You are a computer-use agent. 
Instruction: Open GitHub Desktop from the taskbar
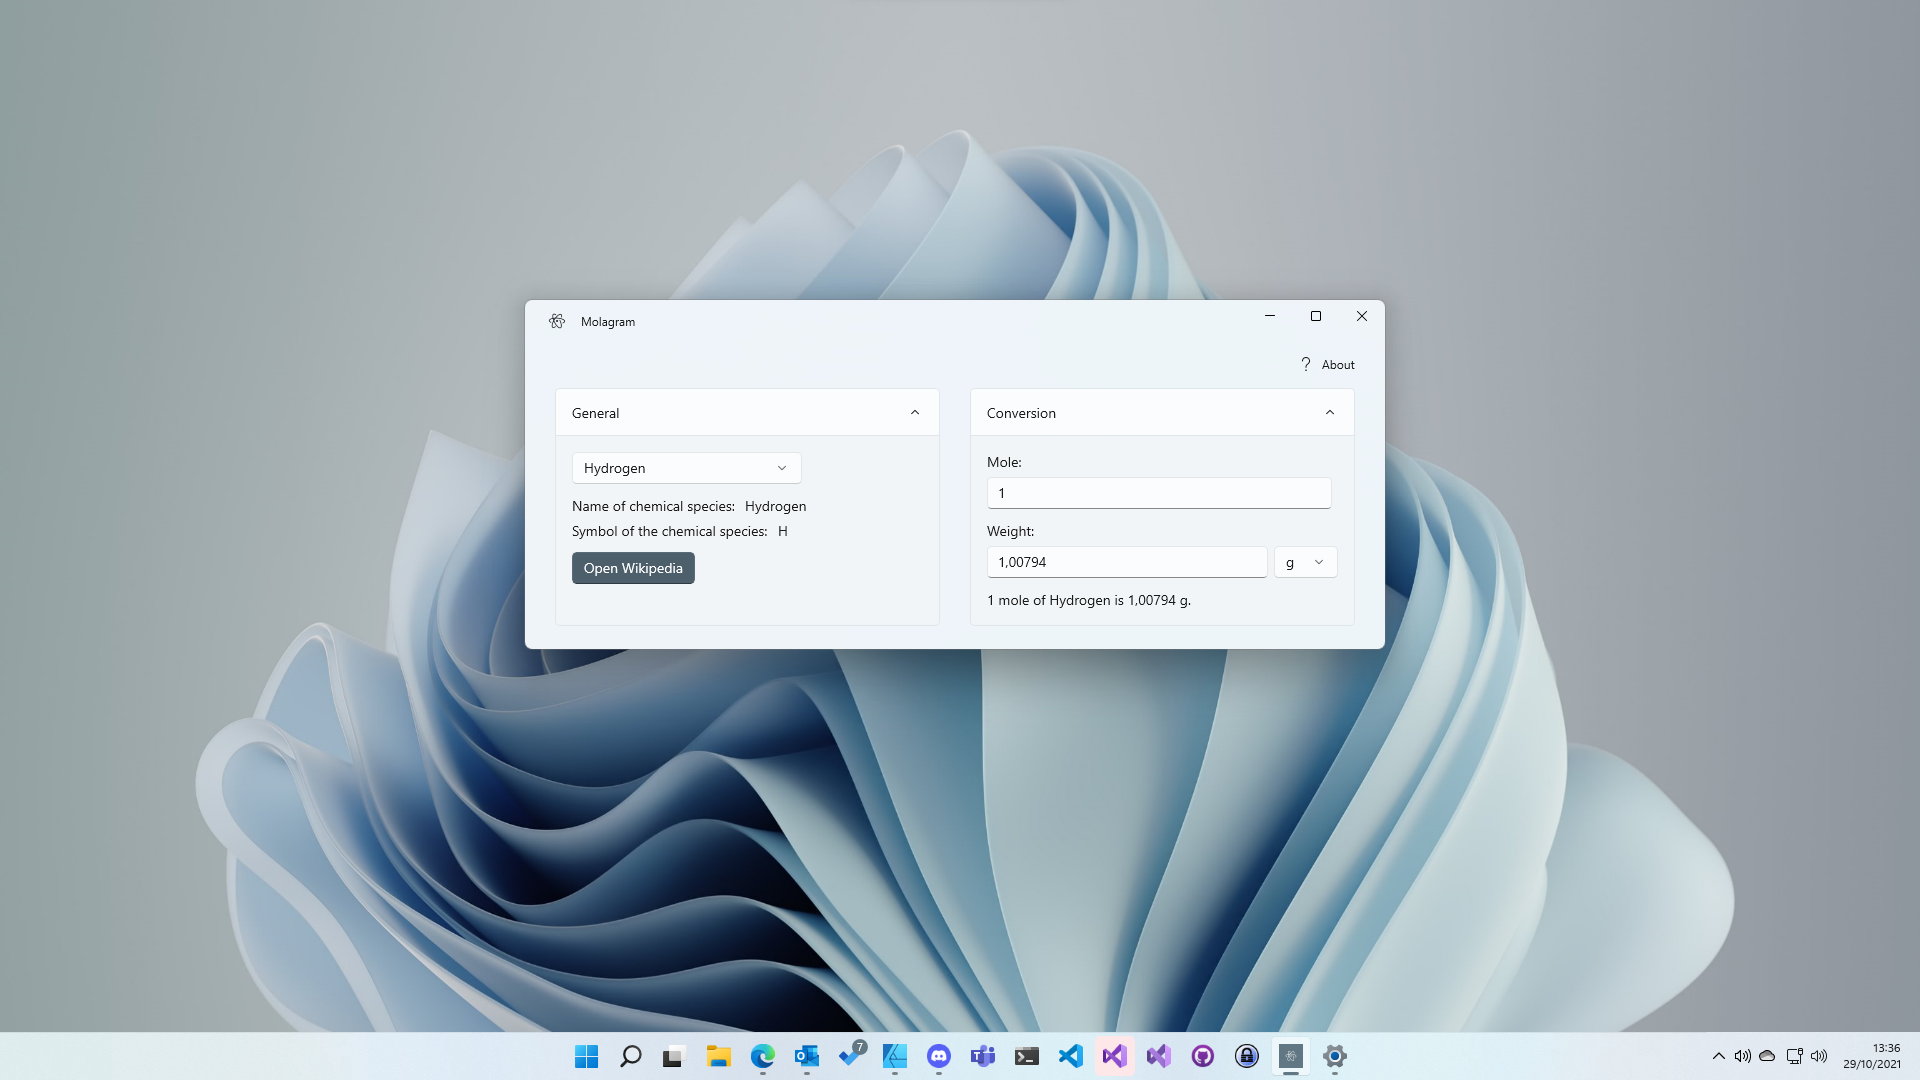pyautogui.click(x=1202, y=1056)
